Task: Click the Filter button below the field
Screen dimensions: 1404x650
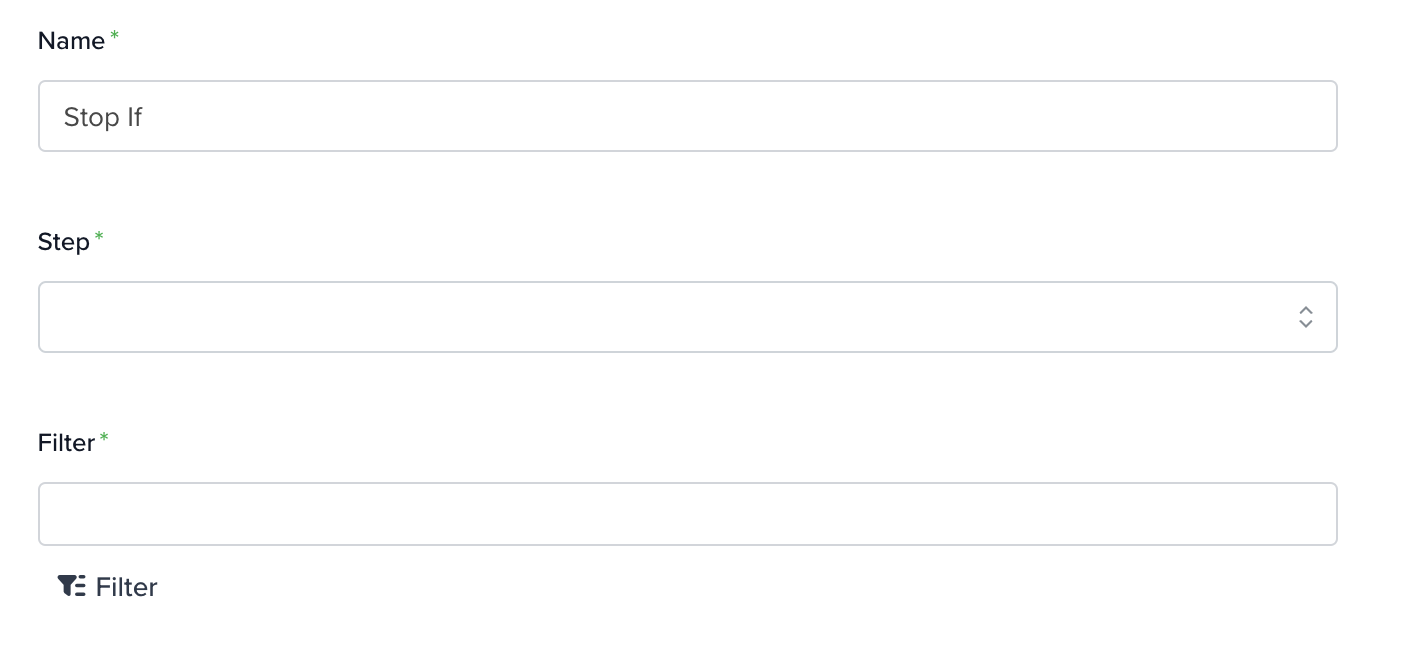Action: 107,586
